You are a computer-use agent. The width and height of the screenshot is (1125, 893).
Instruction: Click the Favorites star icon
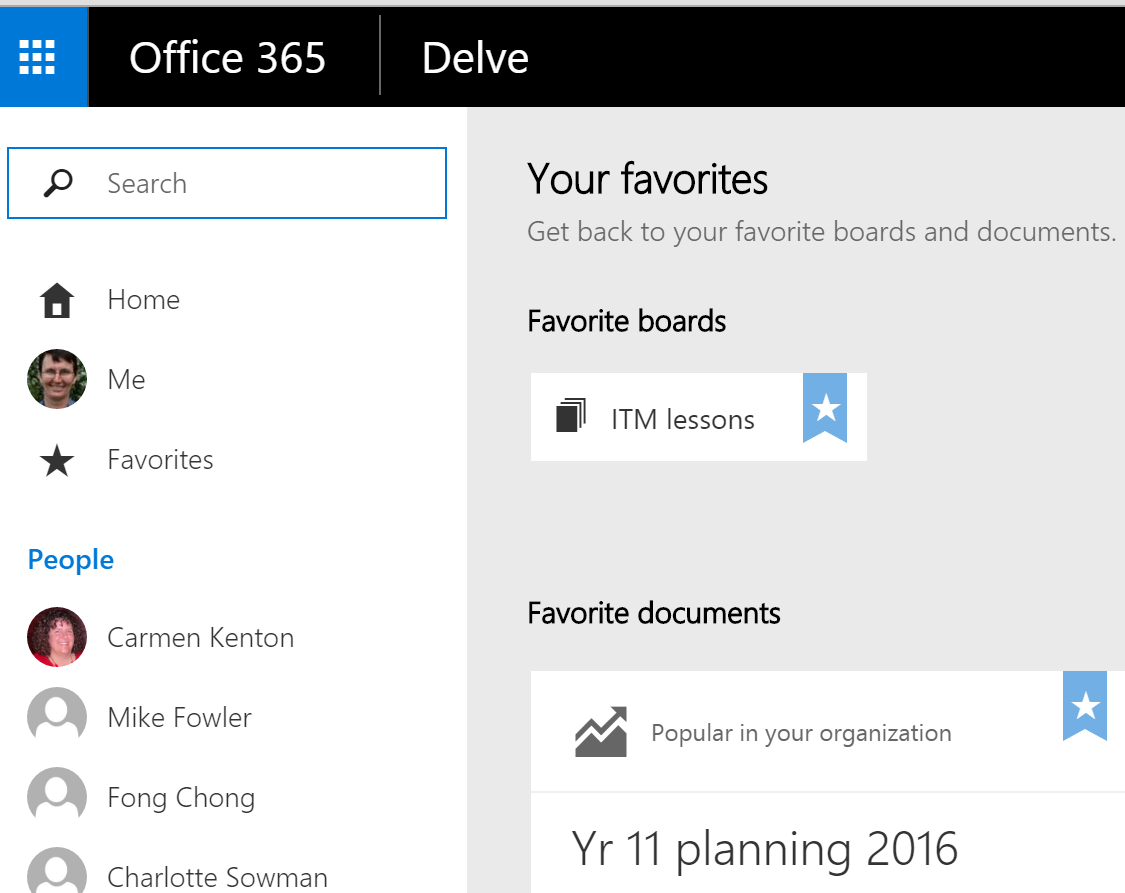click(x=57, y=459)
